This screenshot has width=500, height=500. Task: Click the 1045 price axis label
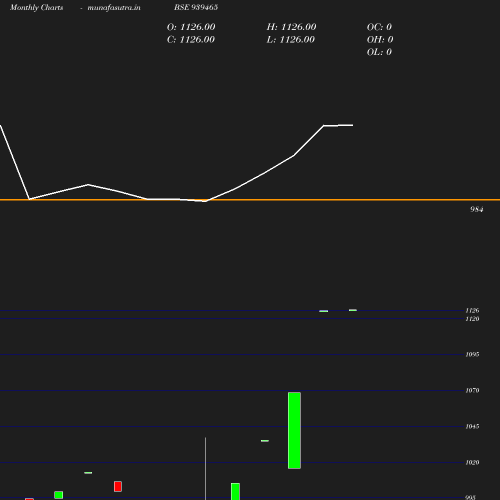[472, 426]
